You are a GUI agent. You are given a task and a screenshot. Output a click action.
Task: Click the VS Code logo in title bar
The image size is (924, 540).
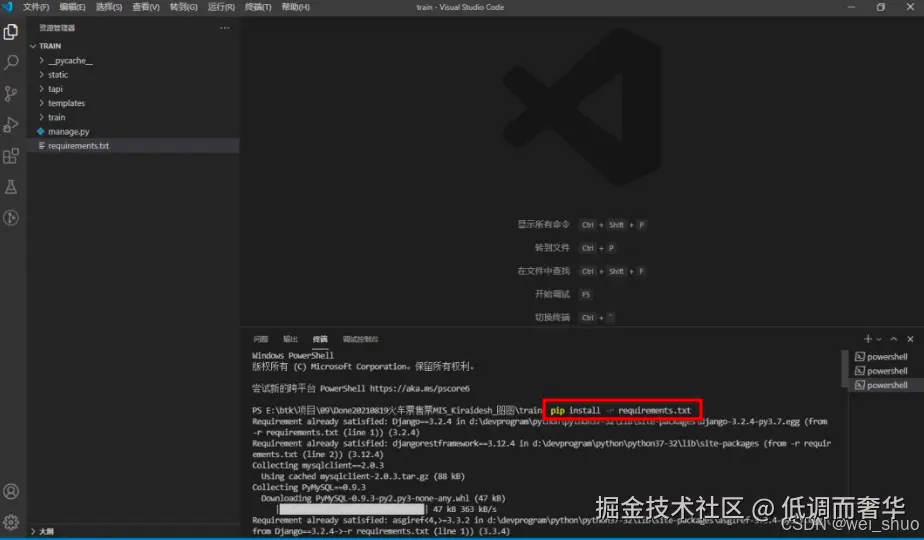click(x=8, y=6)
